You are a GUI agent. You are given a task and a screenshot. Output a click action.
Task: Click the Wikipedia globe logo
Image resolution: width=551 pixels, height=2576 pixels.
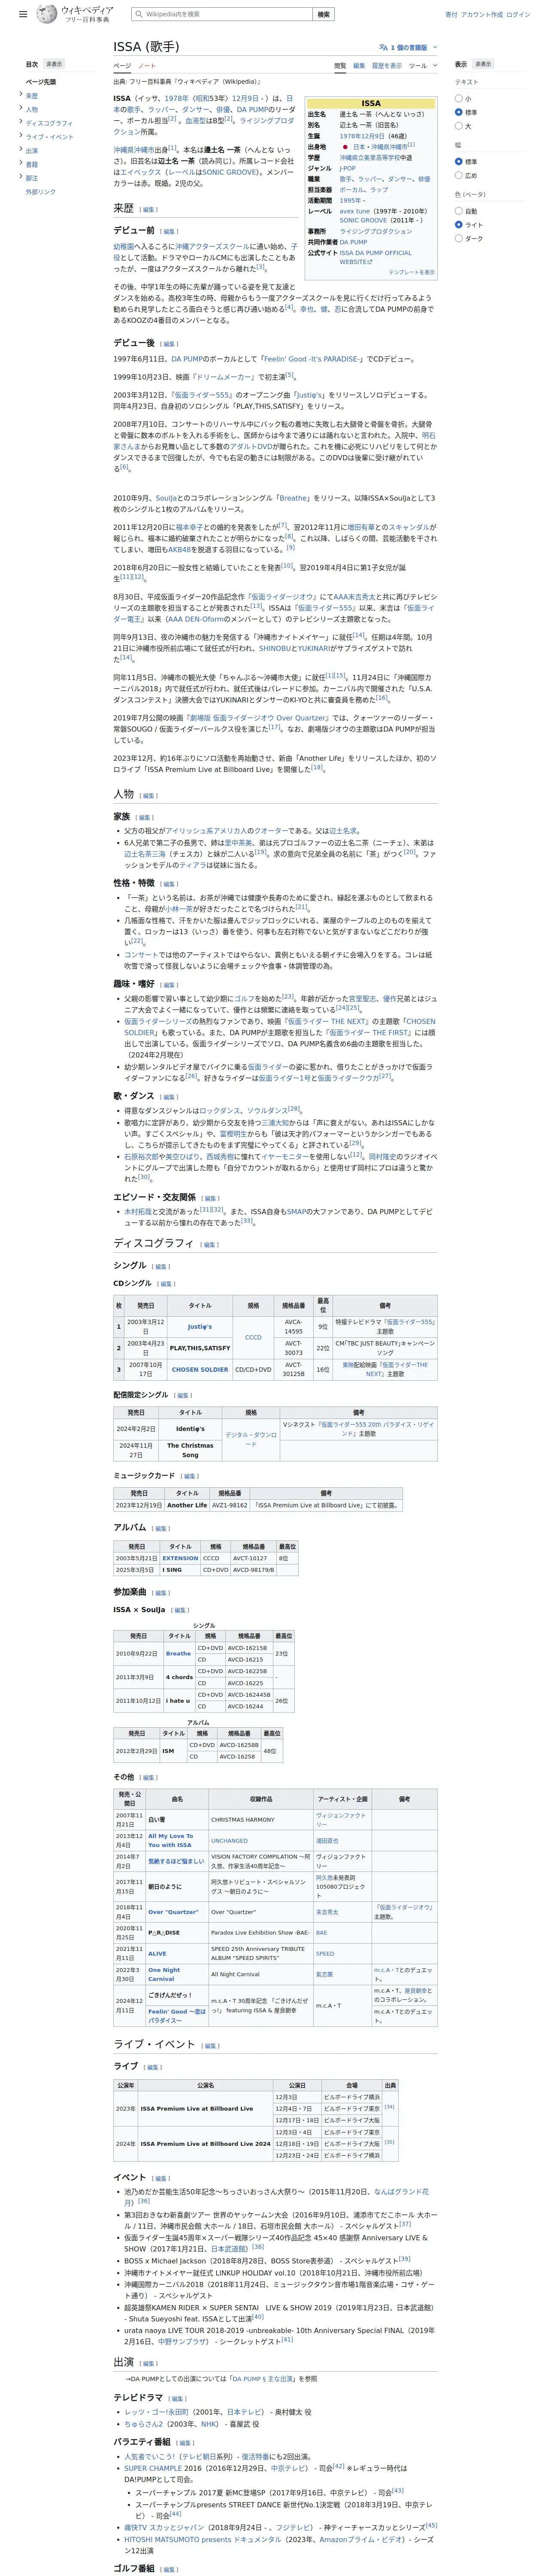click(45, 14)
